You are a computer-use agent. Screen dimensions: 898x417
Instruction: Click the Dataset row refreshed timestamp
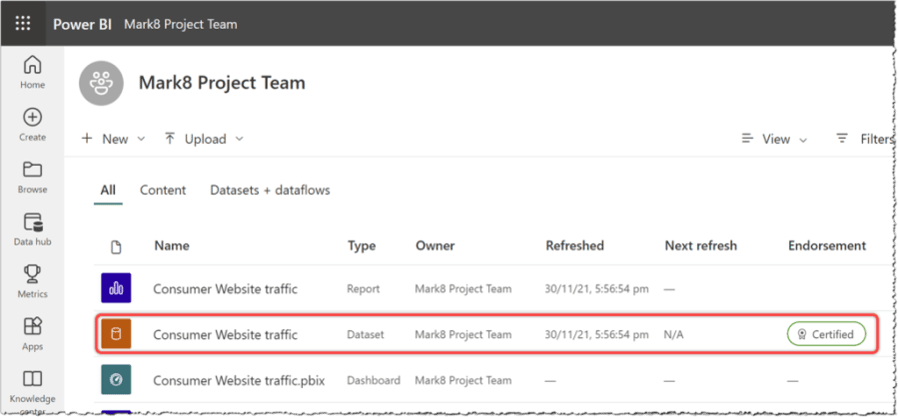click(x=597, y=335)
